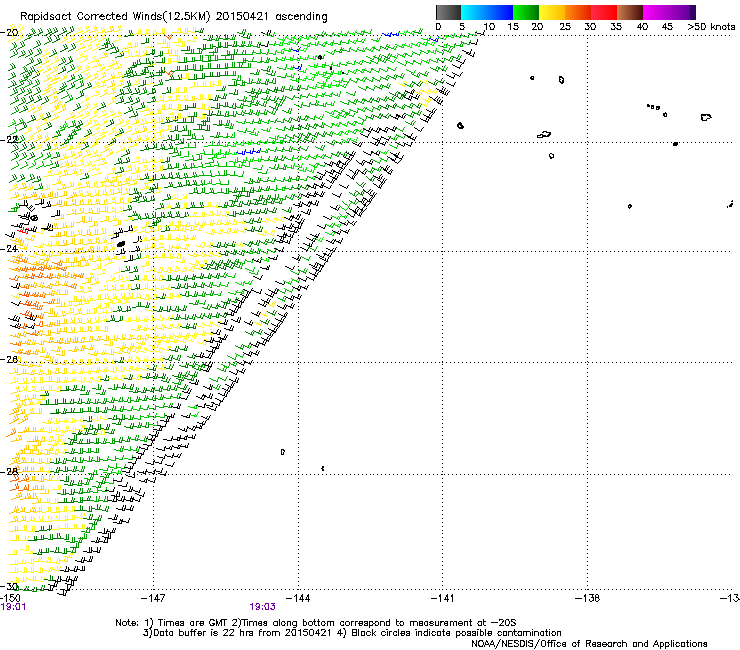Screen dimensions: 740x650
Task: Click the gray 0-5 knots legend segment
Action: (x=448, y=12)
